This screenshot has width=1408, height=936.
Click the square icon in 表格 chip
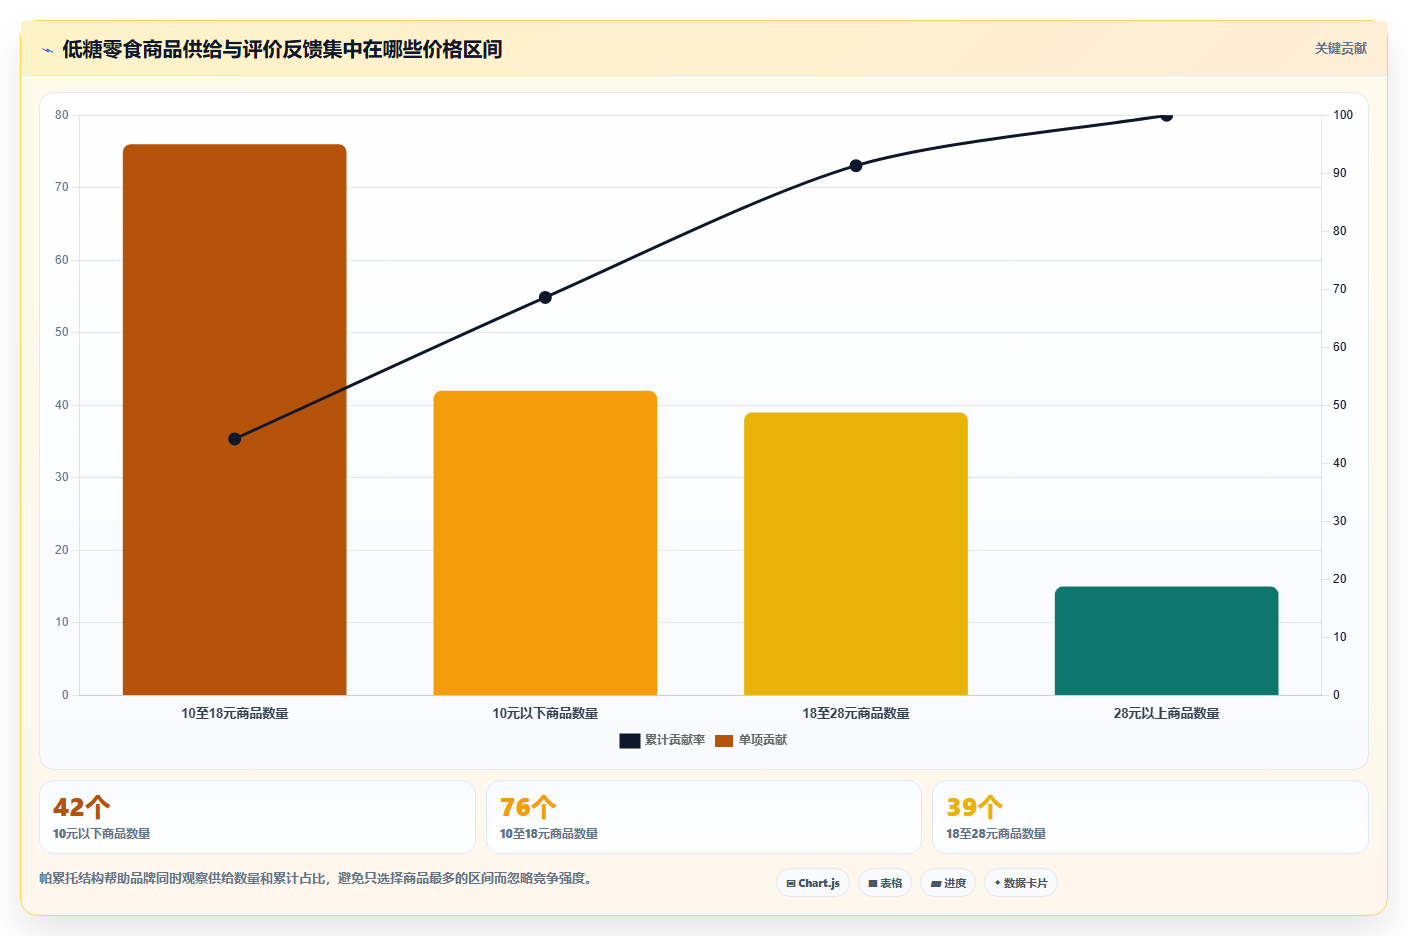pyautogui.click(x=873, y=884)
